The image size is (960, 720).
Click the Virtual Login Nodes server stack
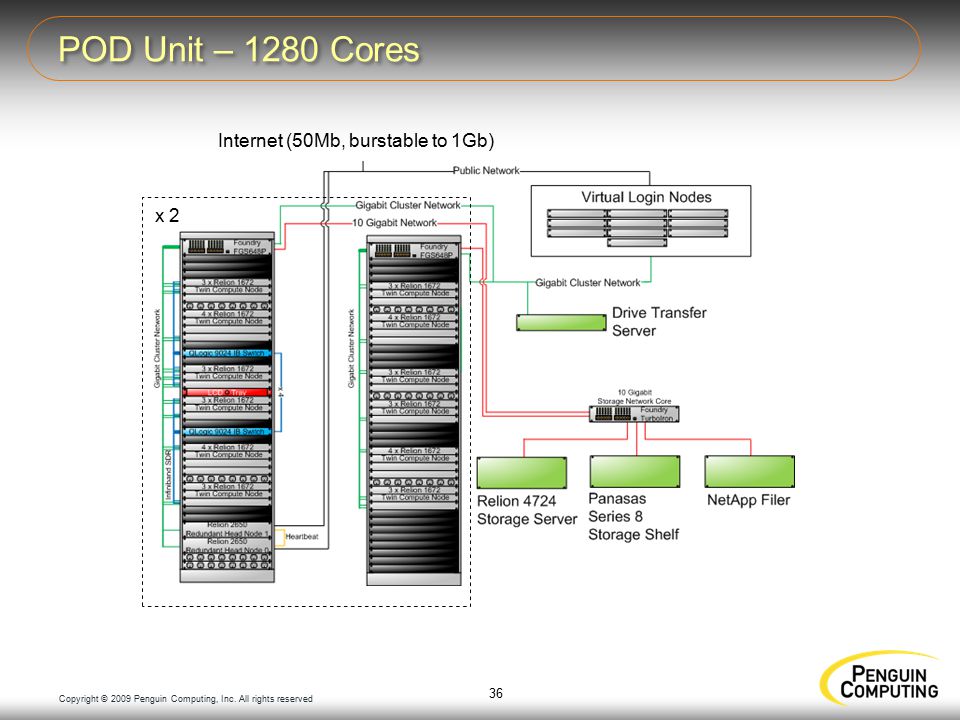tap(637, 228)
